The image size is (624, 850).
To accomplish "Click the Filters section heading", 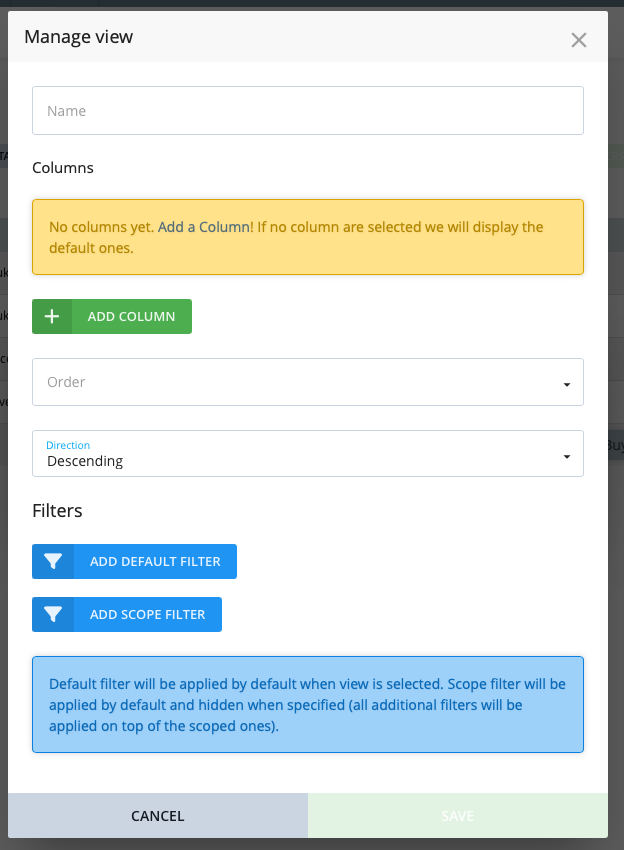I will tap(57, 511).
